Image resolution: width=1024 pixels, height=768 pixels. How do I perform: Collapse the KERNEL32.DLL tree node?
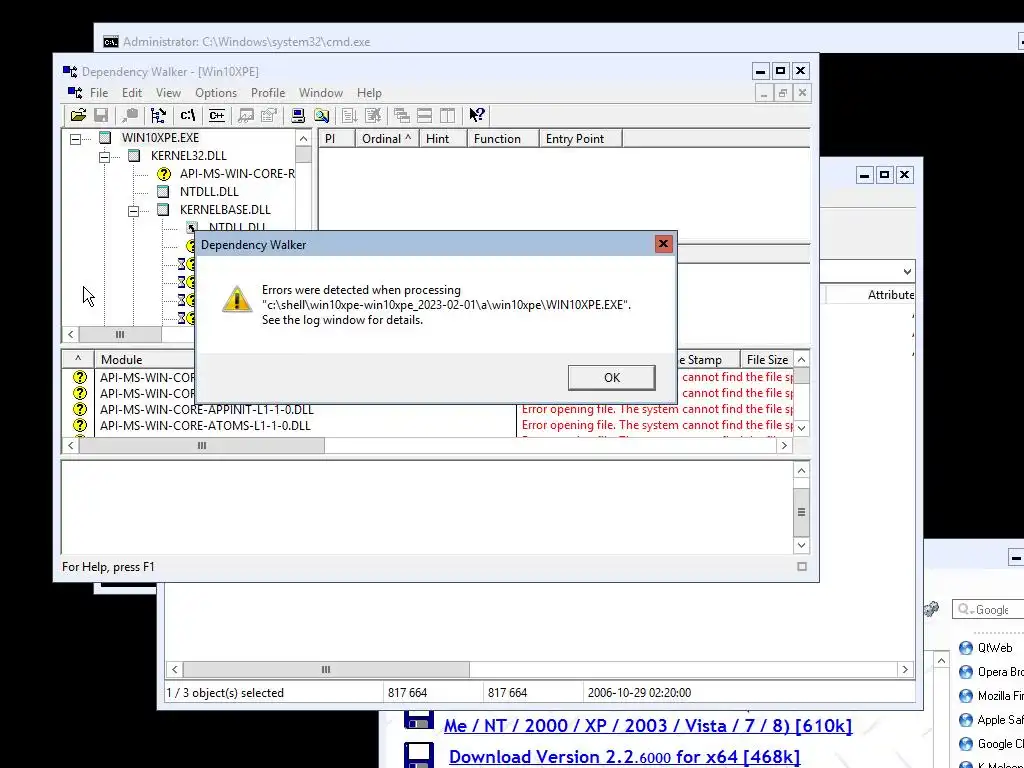[104, 157]
